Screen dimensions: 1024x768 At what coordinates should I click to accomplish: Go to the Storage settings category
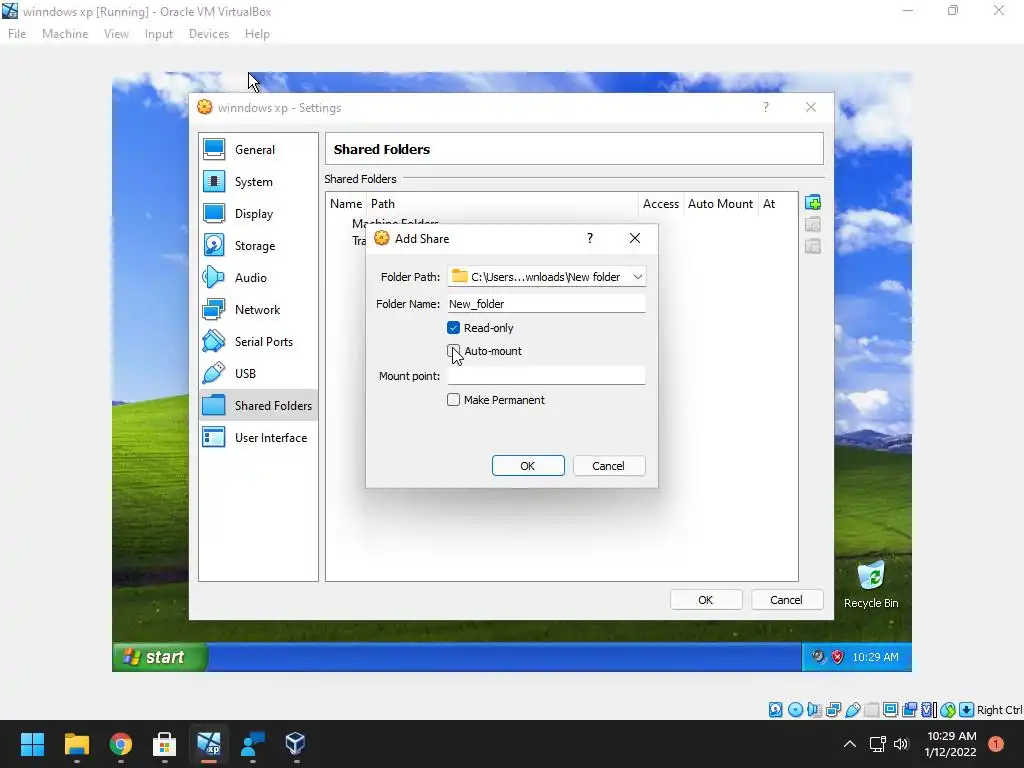258,246
